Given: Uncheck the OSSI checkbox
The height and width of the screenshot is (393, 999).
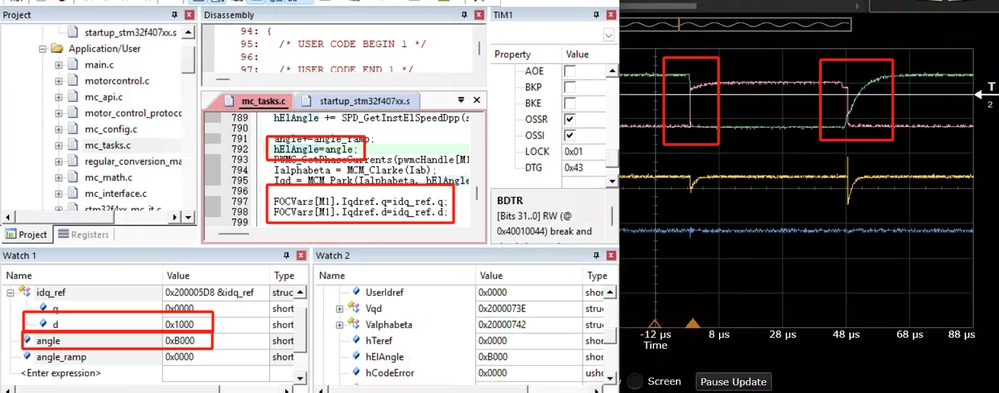Looking at the screenshot, I should 570,135.
